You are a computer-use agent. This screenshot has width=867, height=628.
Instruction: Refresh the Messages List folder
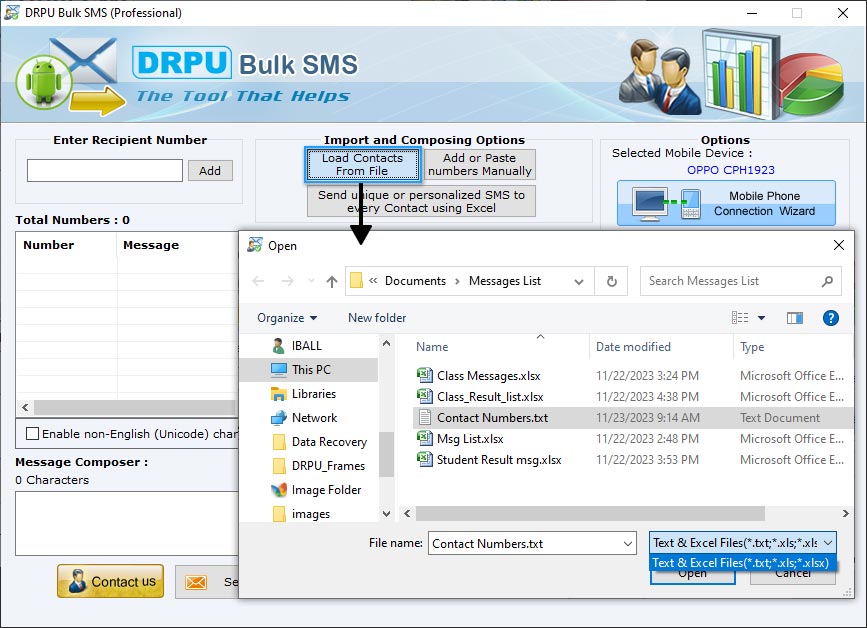coord(612,281)
